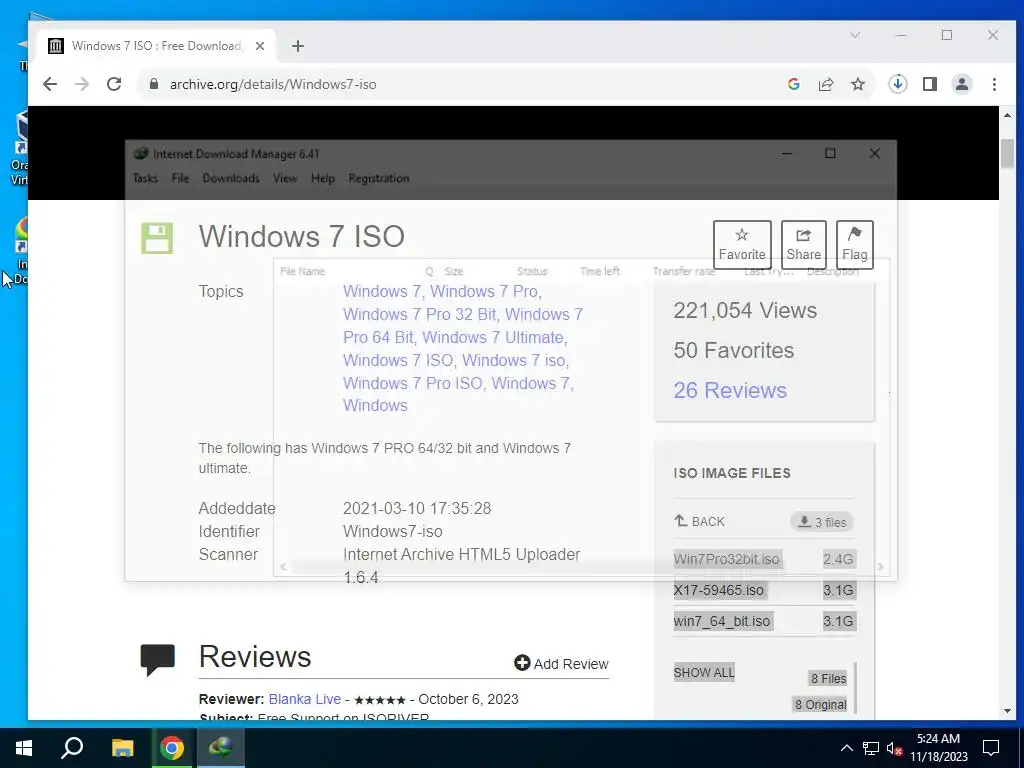The height and width of the screenshot is (768, 1024).
Task: Reload the archive.org page
Action: pyautogui.click(x=114, y=84)
